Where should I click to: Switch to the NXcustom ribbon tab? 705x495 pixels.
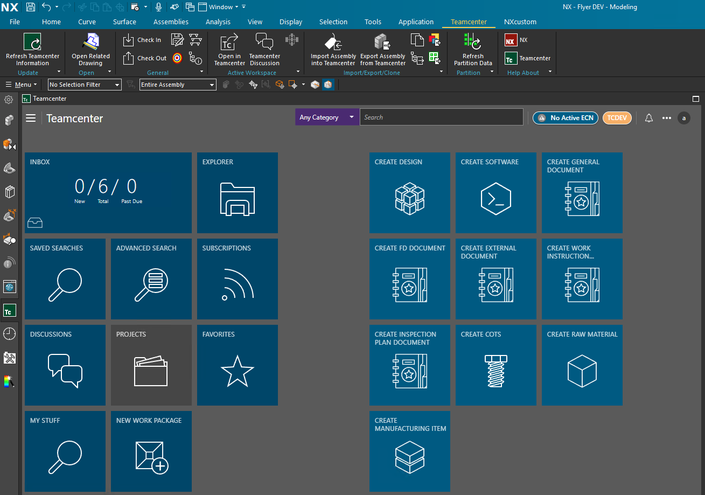click(x=520, y=22)
